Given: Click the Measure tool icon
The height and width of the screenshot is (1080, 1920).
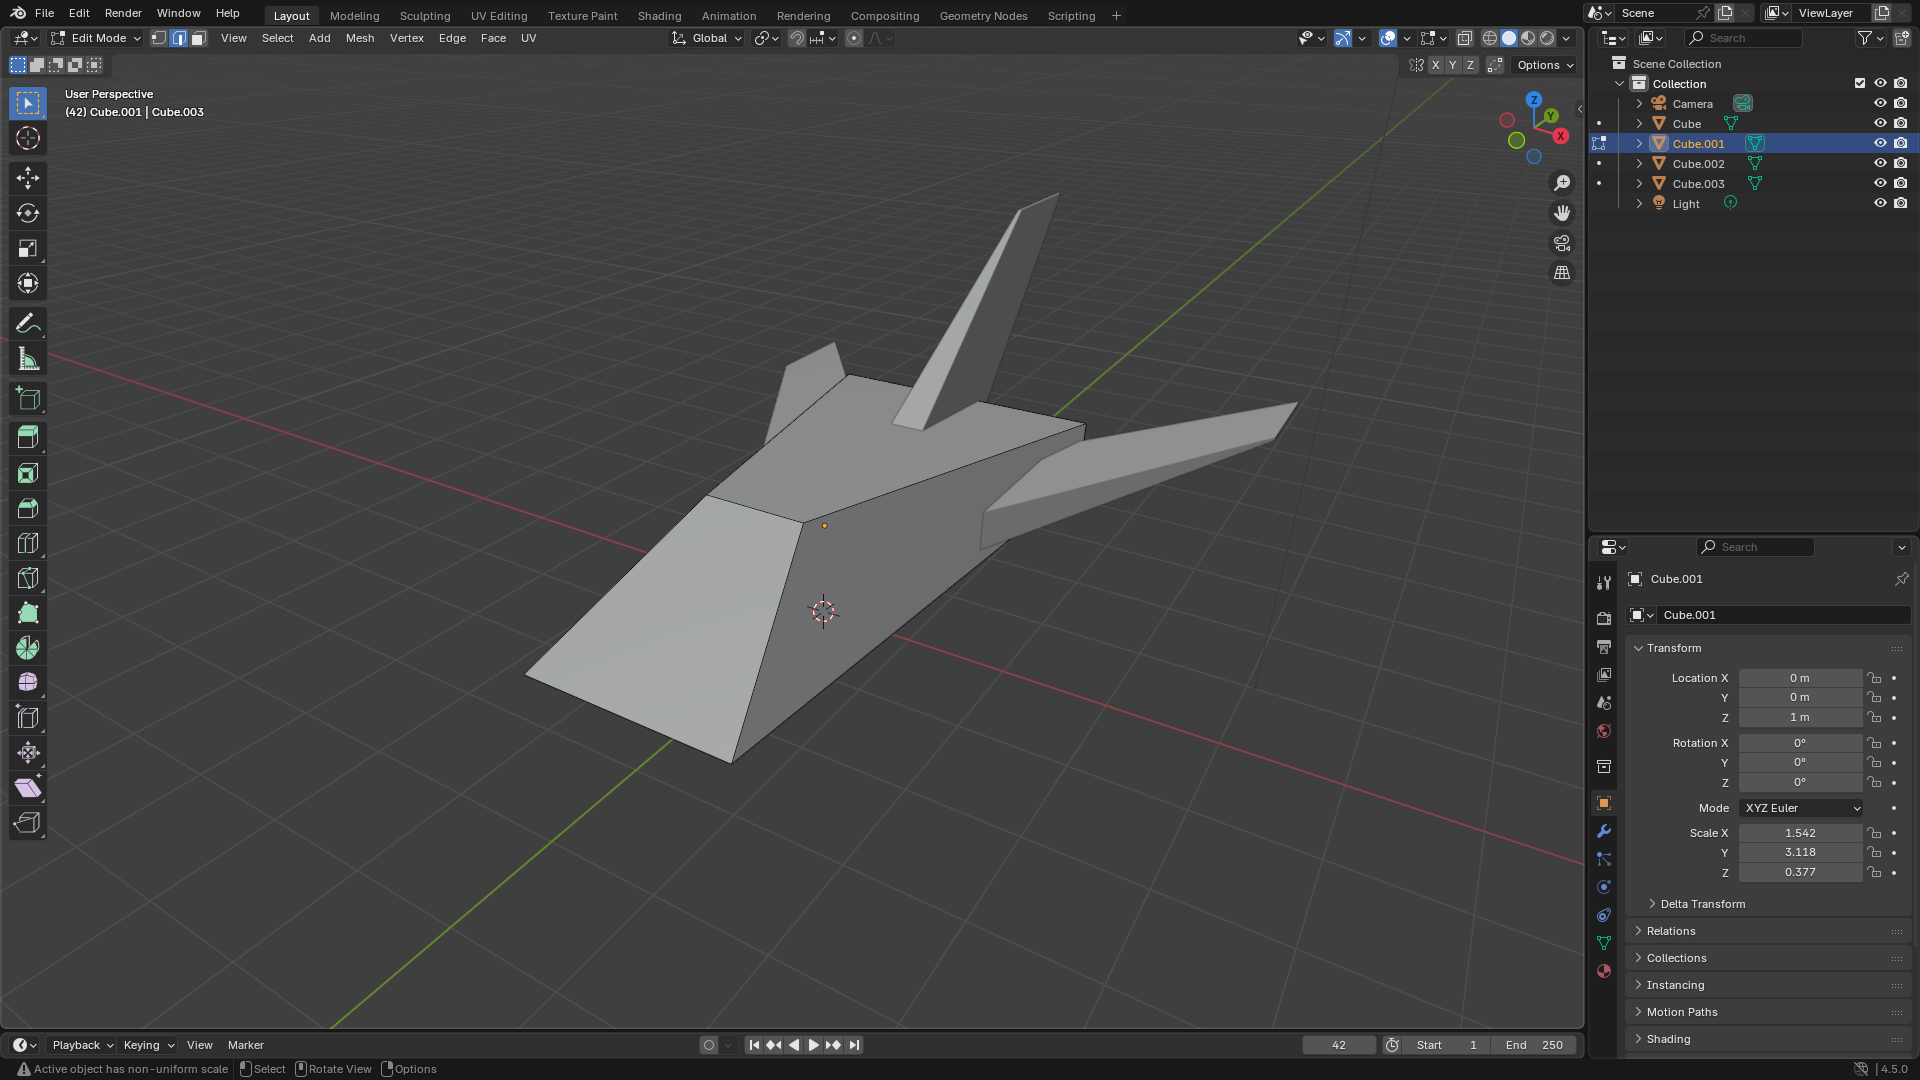Looking at the screenshot, I should [x=28, y=359].
